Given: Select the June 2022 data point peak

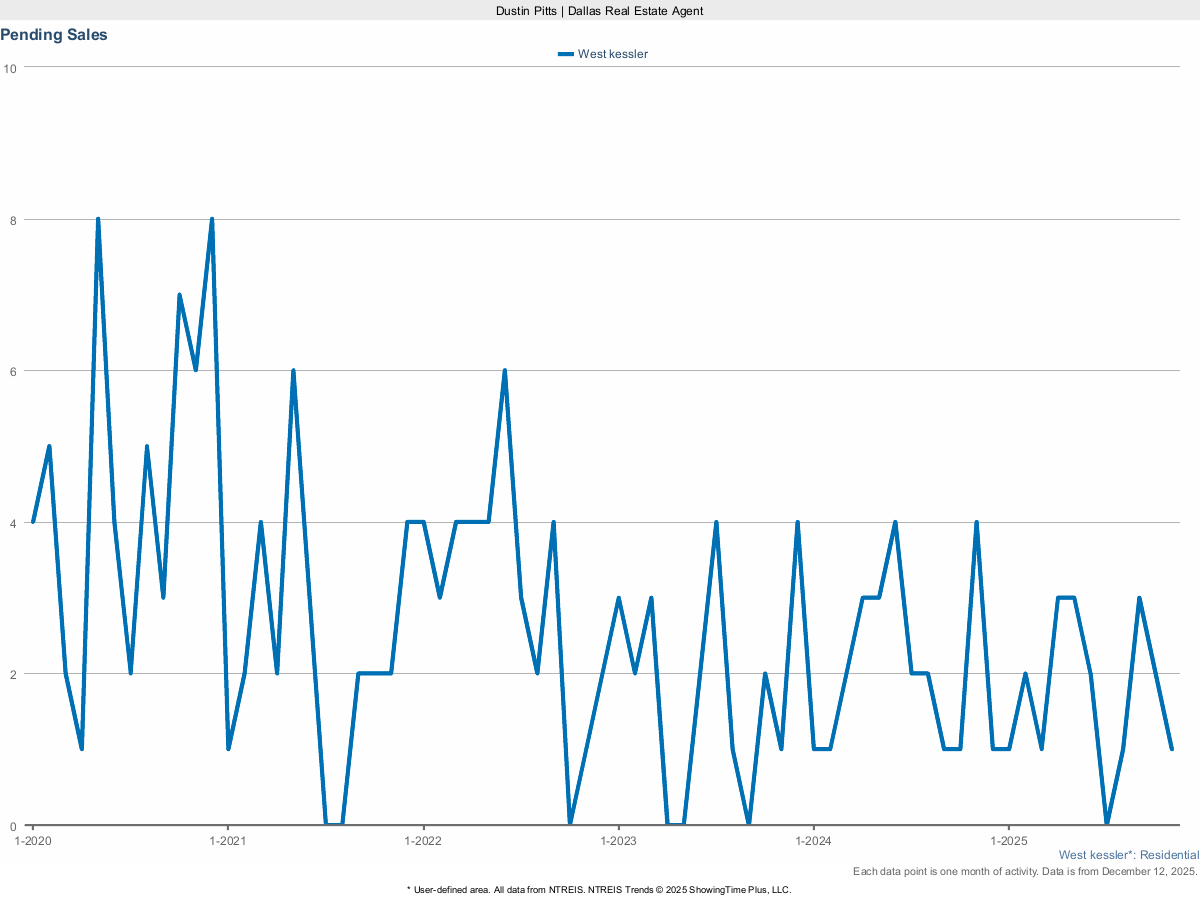Looking at the screenshot, I should [x=505, y=369].
